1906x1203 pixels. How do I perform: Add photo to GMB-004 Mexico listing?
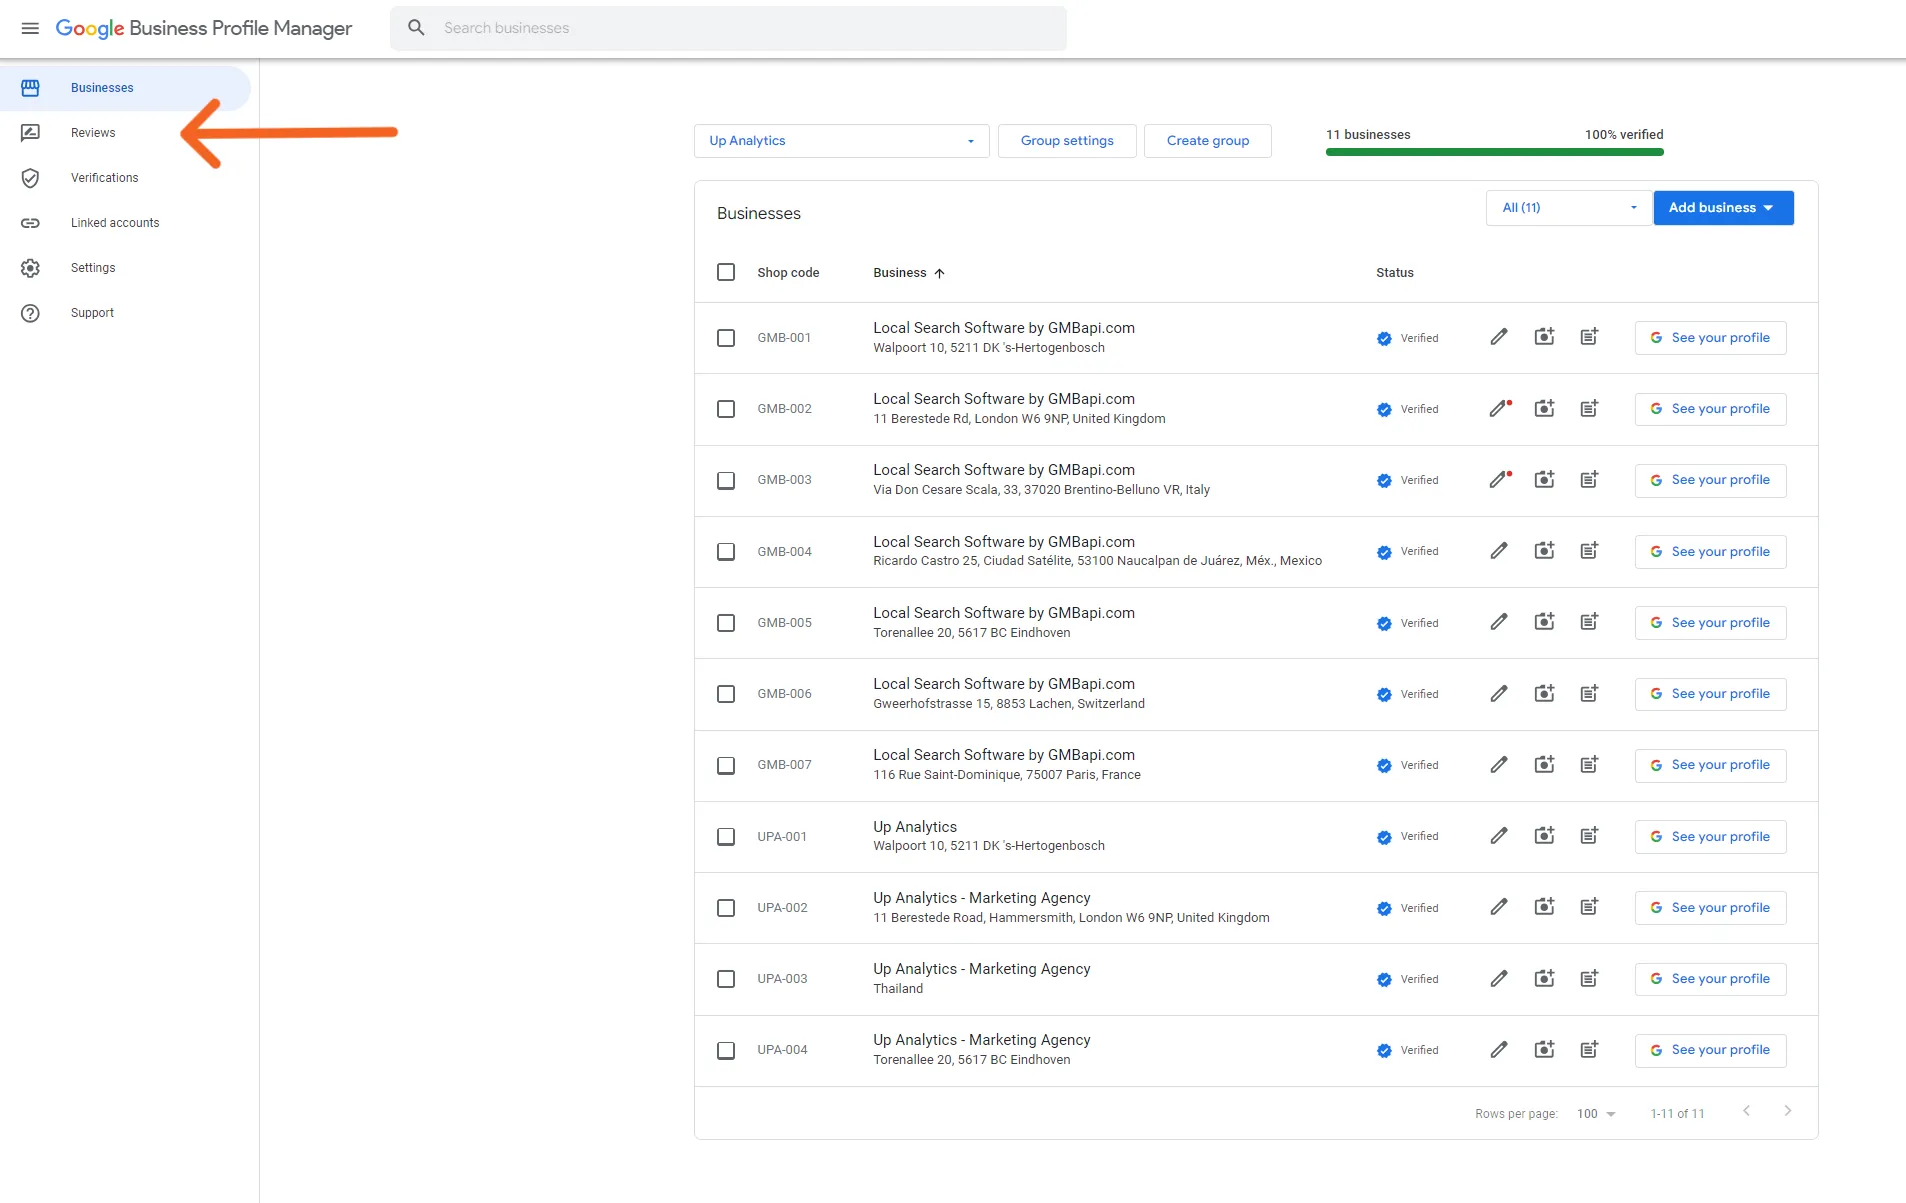1544,551
